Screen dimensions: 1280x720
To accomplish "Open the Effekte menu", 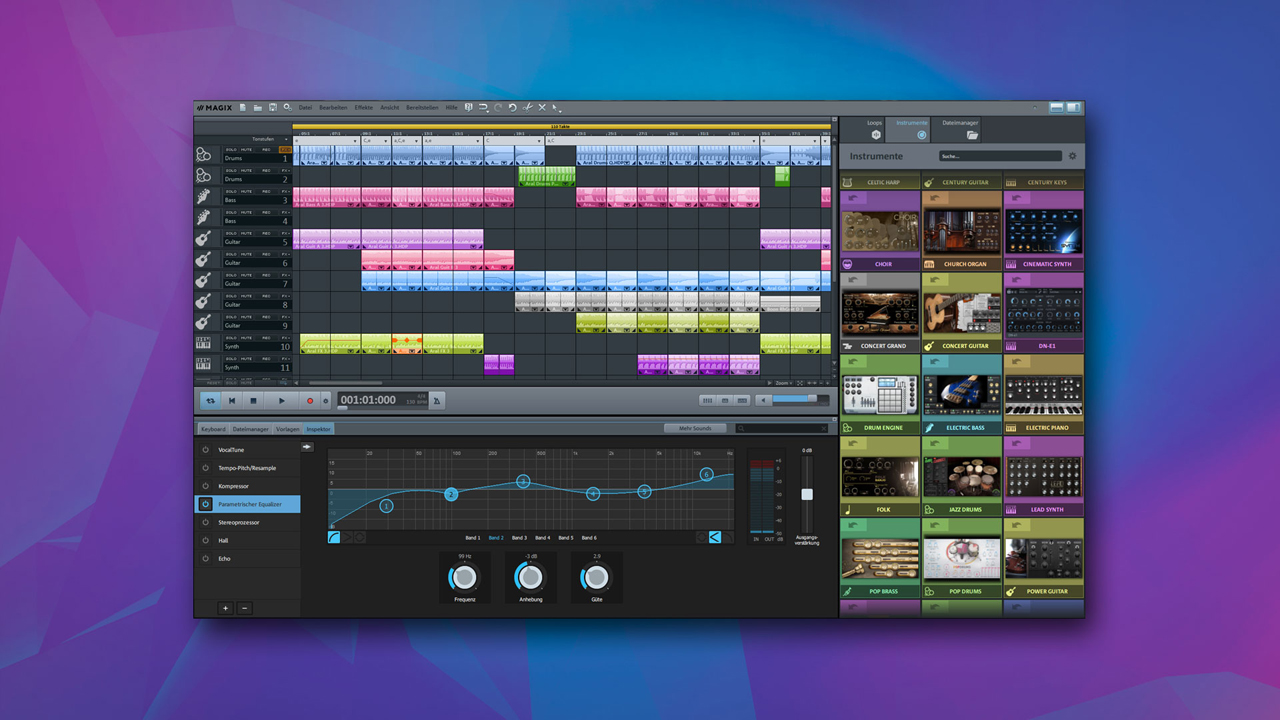I will pos(363,107).
